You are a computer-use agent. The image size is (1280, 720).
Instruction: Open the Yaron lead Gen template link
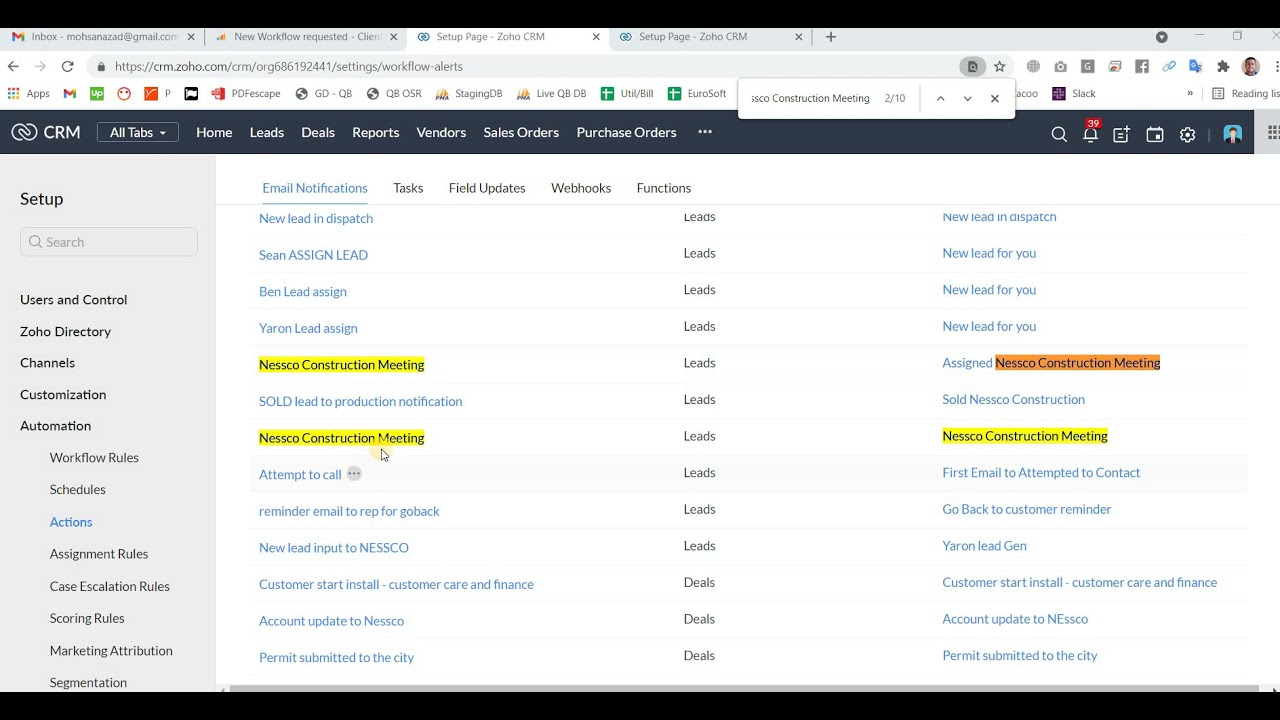coord(984,545)
